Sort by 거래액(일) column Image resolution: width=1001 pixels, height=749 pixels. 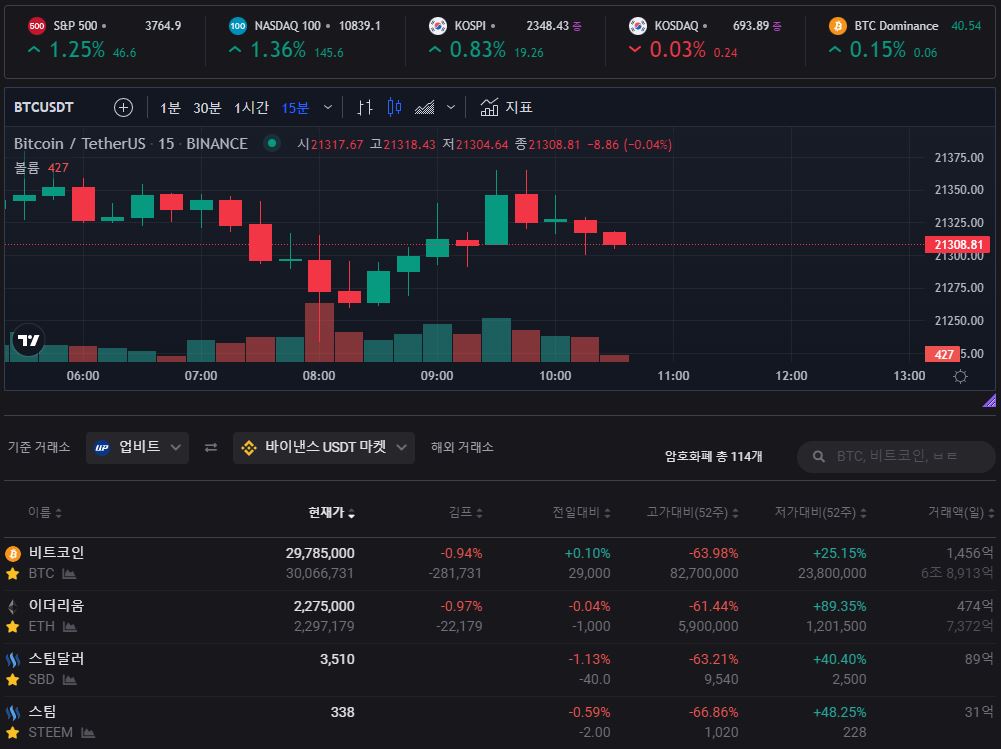(961, 512)
